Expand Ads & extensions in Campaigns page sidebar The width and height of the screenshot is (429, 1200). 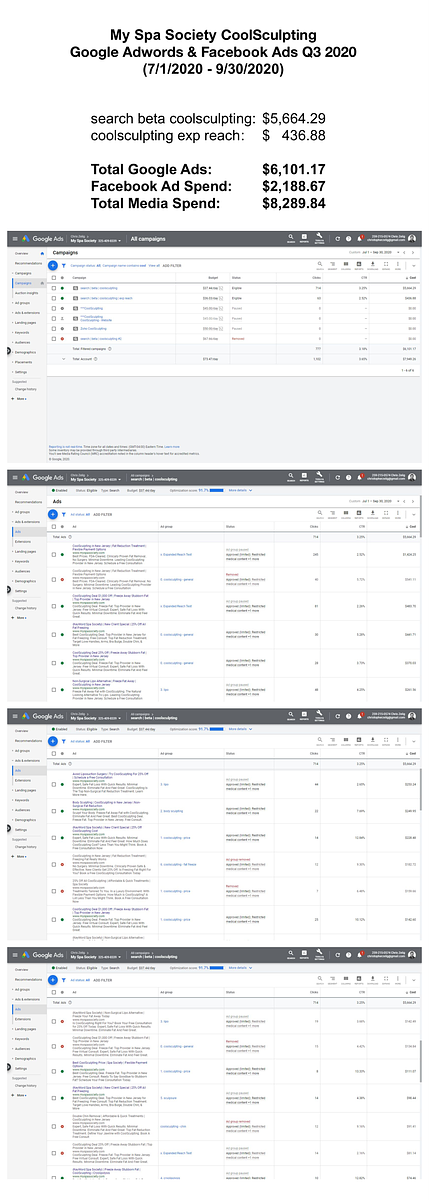(27, 312)
